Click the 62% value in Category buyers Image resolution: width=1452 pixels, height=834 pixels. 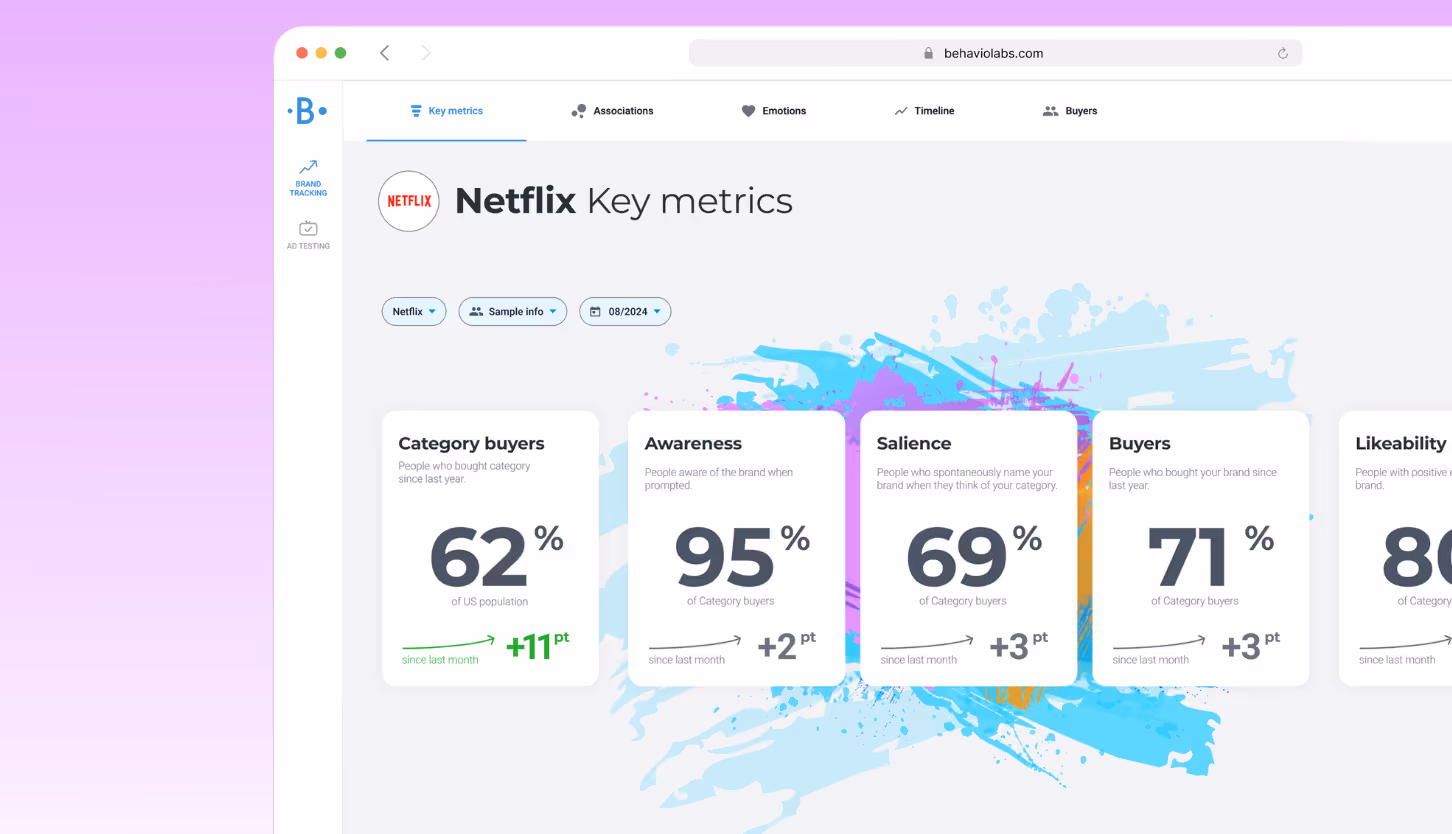coord(497,557)
